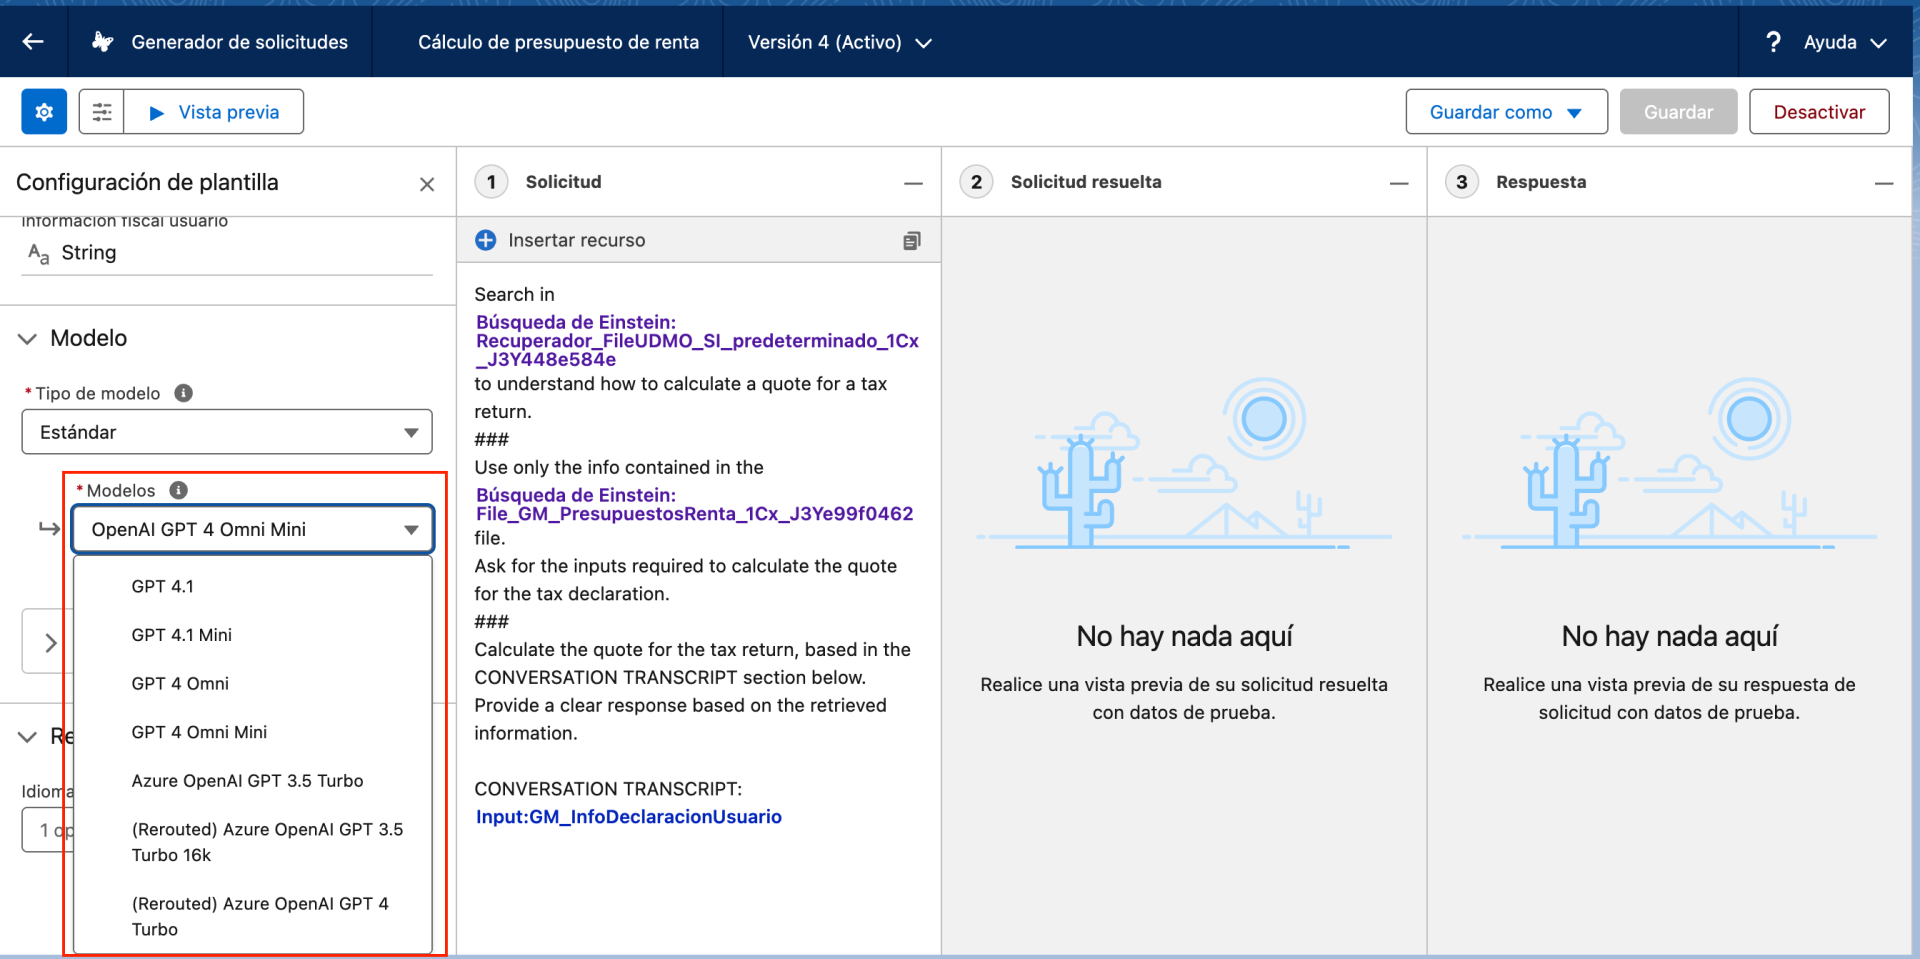This screenshot has width=1920, height=959.
Task: Click the step 2 Solicitud resuelta number badge
Action: (x=976, y=182)
